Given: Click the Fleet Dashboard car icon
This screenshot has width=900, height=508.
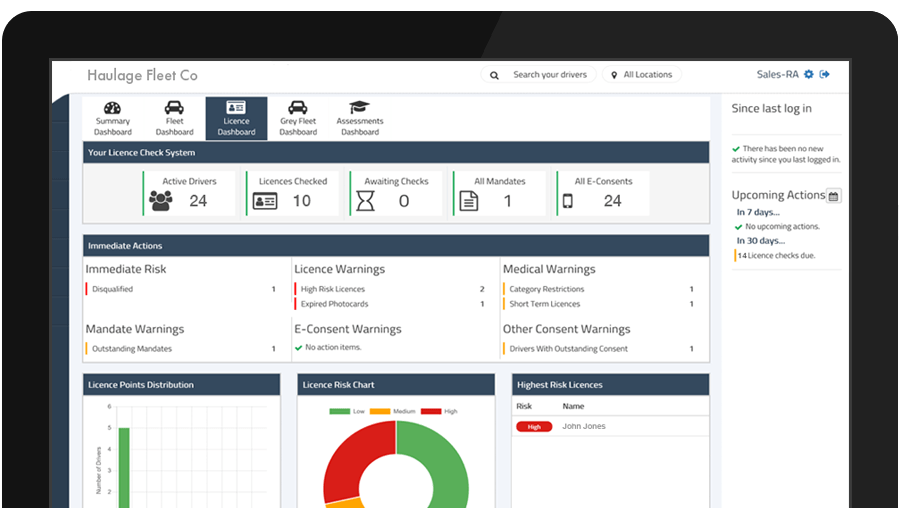Looking at the screenshot, I should [174, 107].
